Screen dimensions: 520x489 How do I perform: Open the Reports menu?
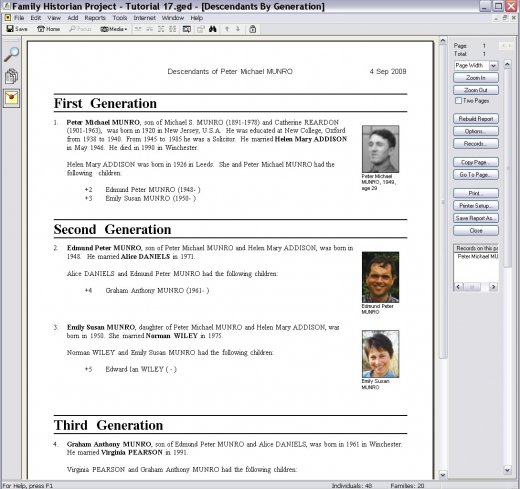coord(95,18)
